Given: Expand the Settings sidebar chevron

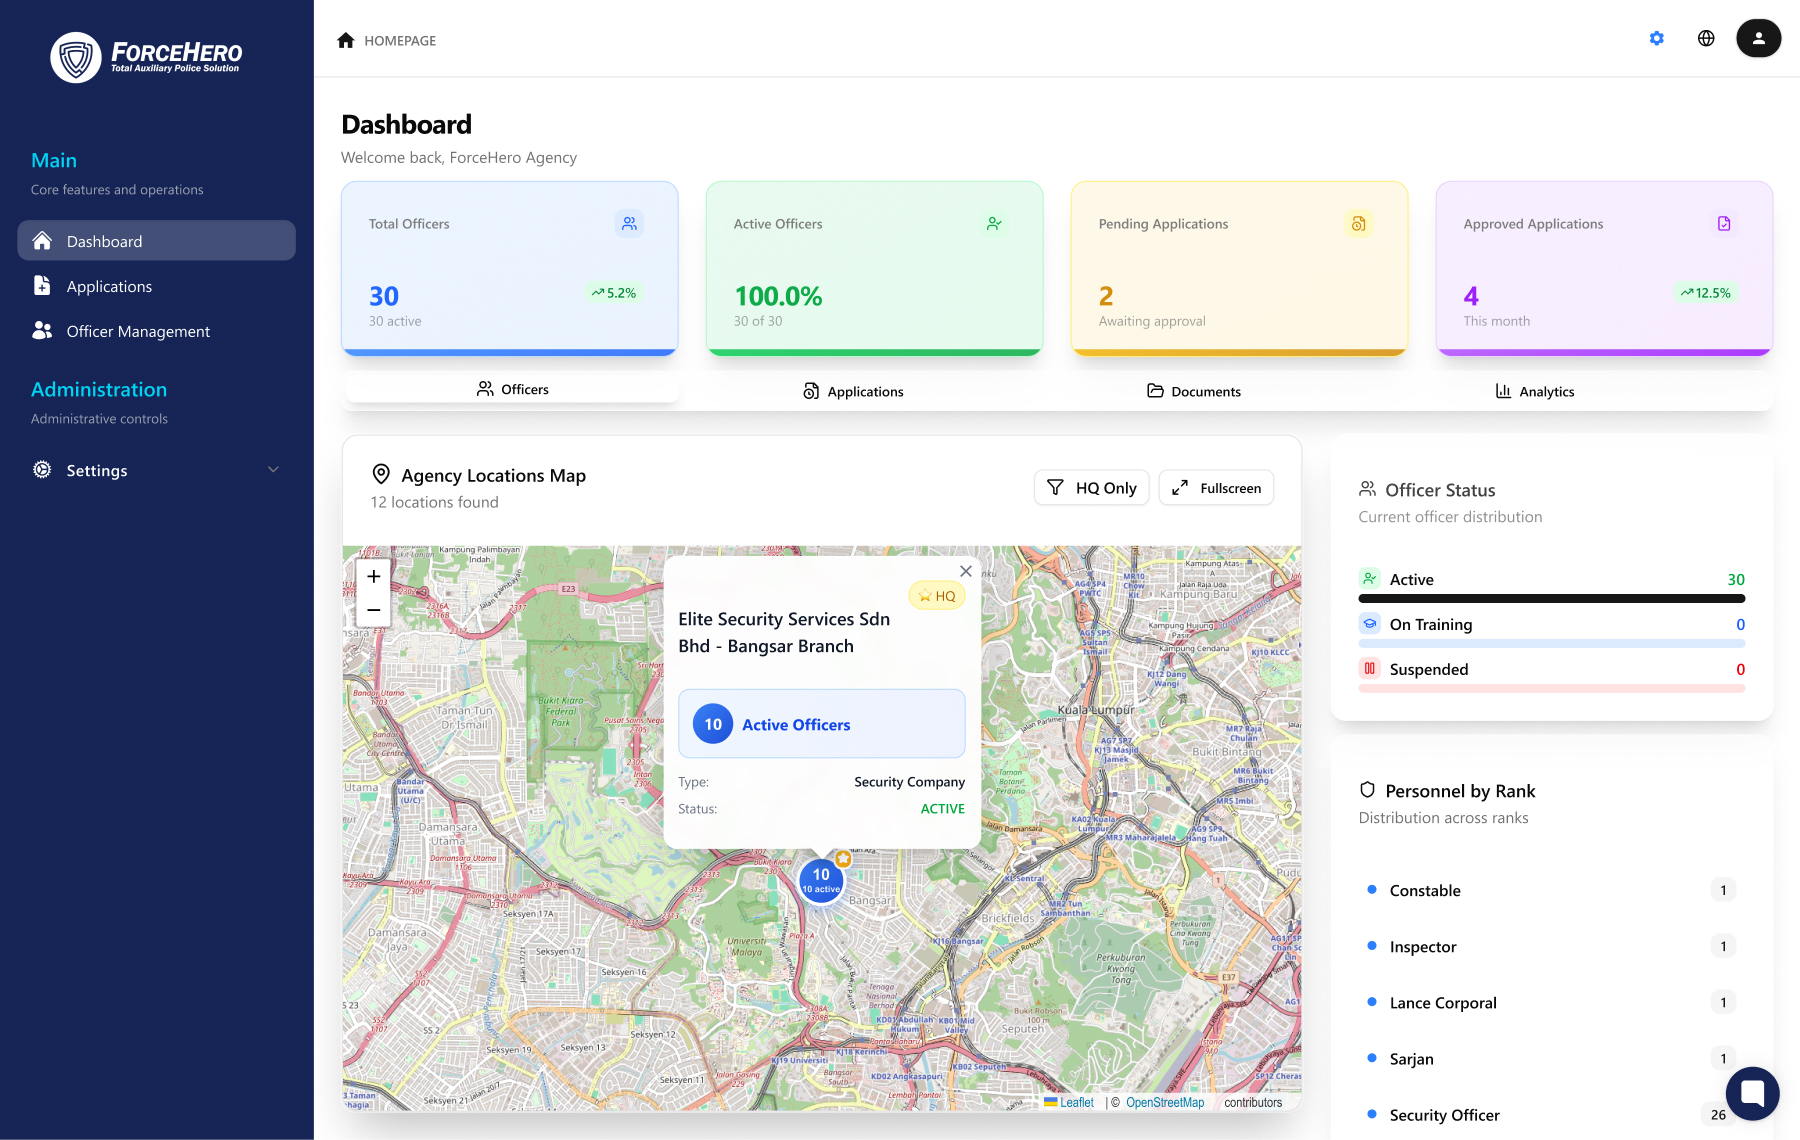Looking at the screenshot, I should pyautogui.click(x=273, y=470).
